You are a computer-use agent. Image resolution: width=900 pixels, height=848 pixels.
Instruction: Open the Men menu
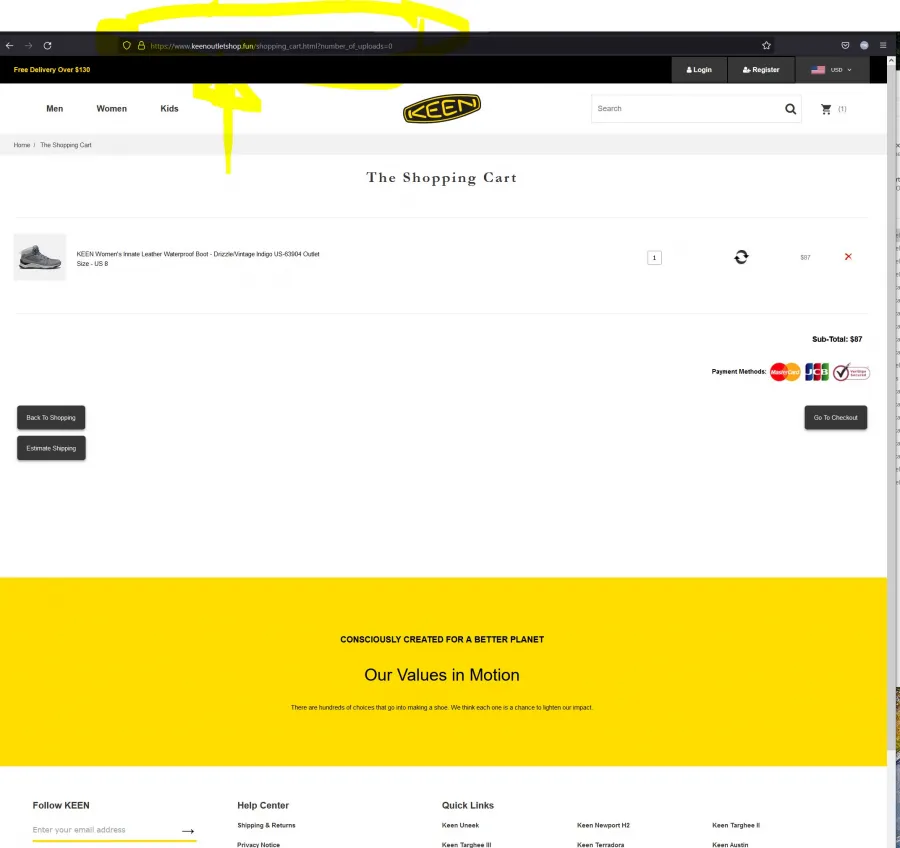pos(55,109)
